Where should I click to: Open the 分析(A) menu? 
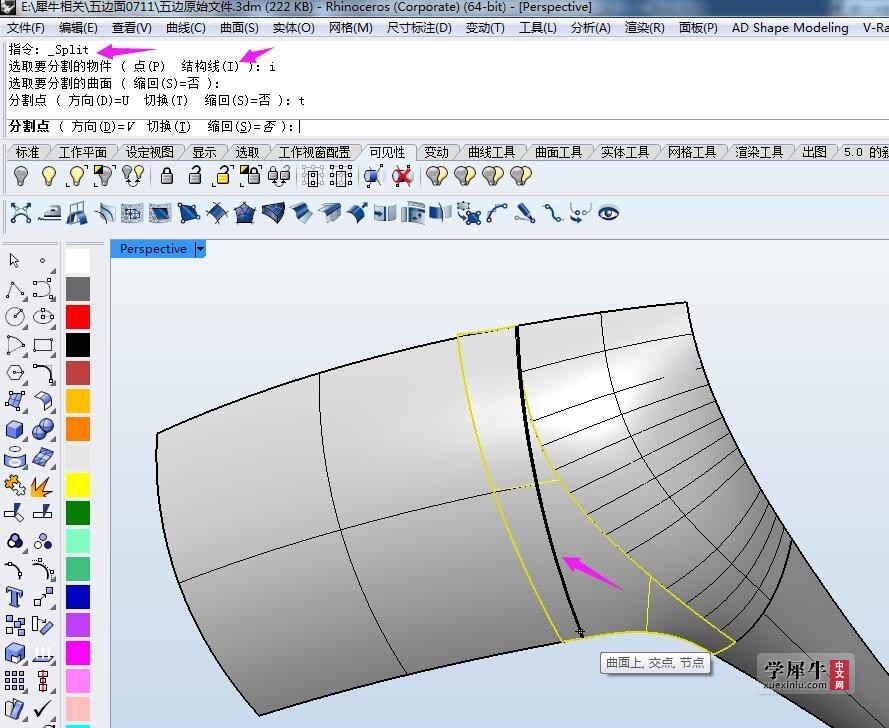(590, 28)
